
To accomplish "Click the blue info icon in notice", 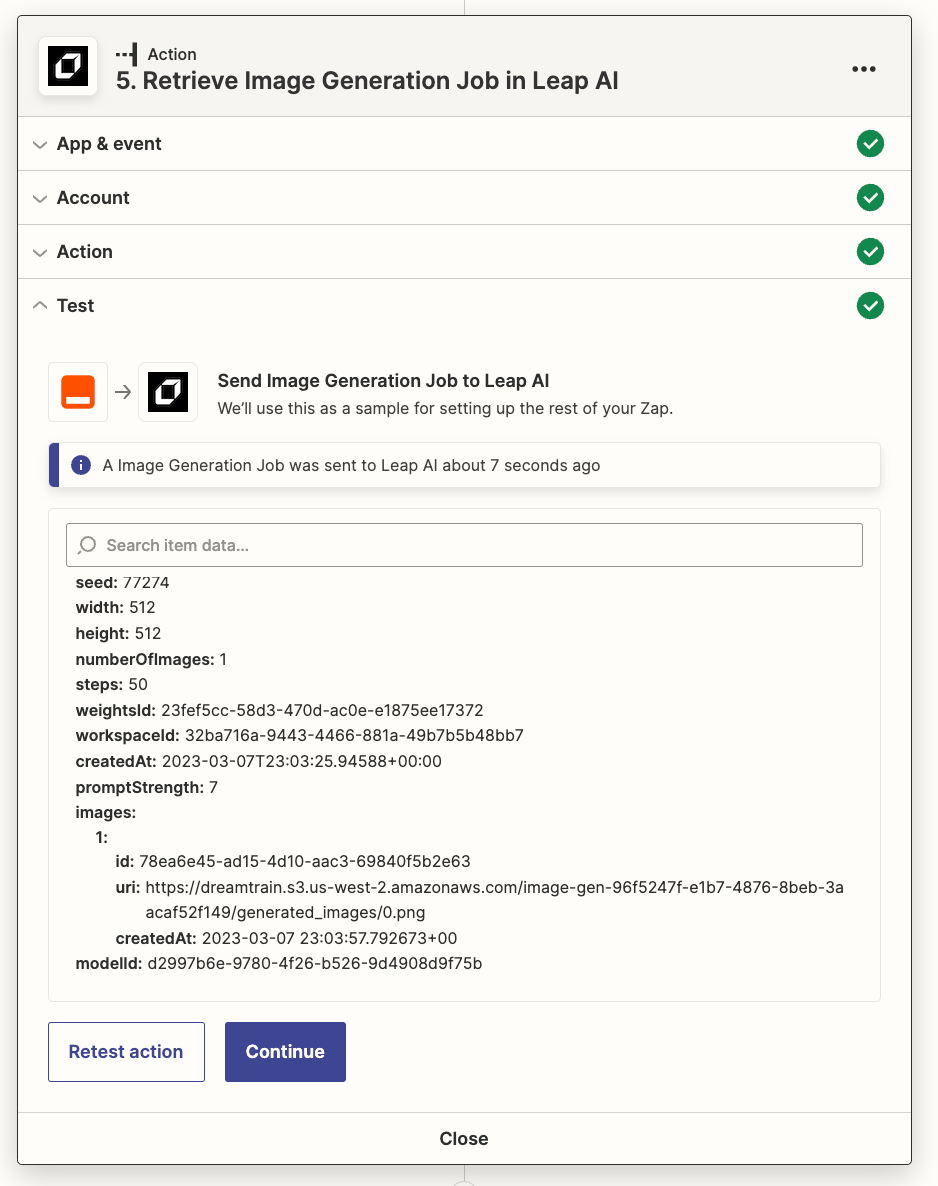I will (x=81, y=466).
